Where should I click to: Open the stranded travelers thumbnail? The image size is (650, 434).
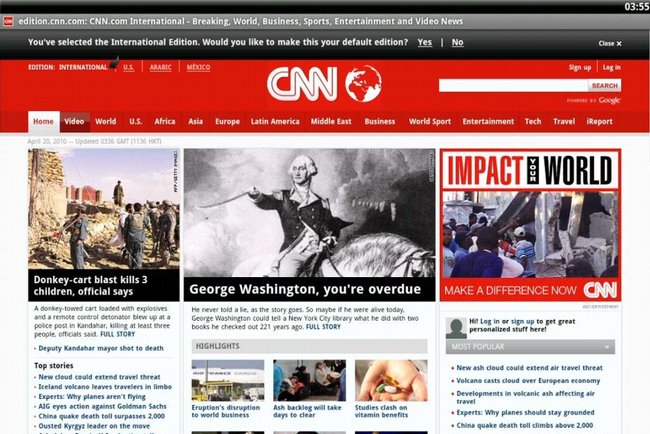pyautogui.click(x=309, y=381)
